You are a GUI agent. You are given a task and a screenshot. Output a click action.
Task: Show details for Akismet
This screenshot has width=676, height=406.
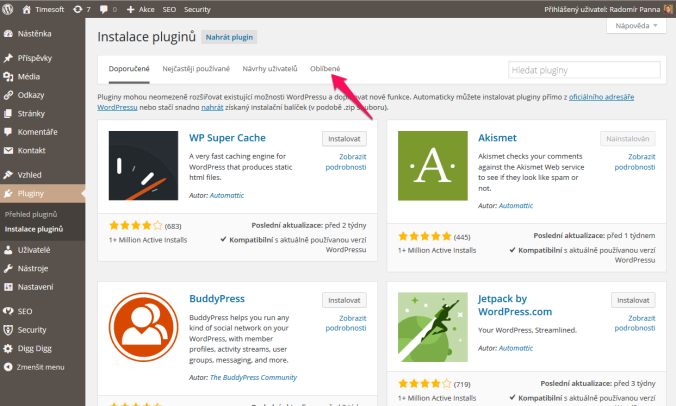[x=635, y=162]
